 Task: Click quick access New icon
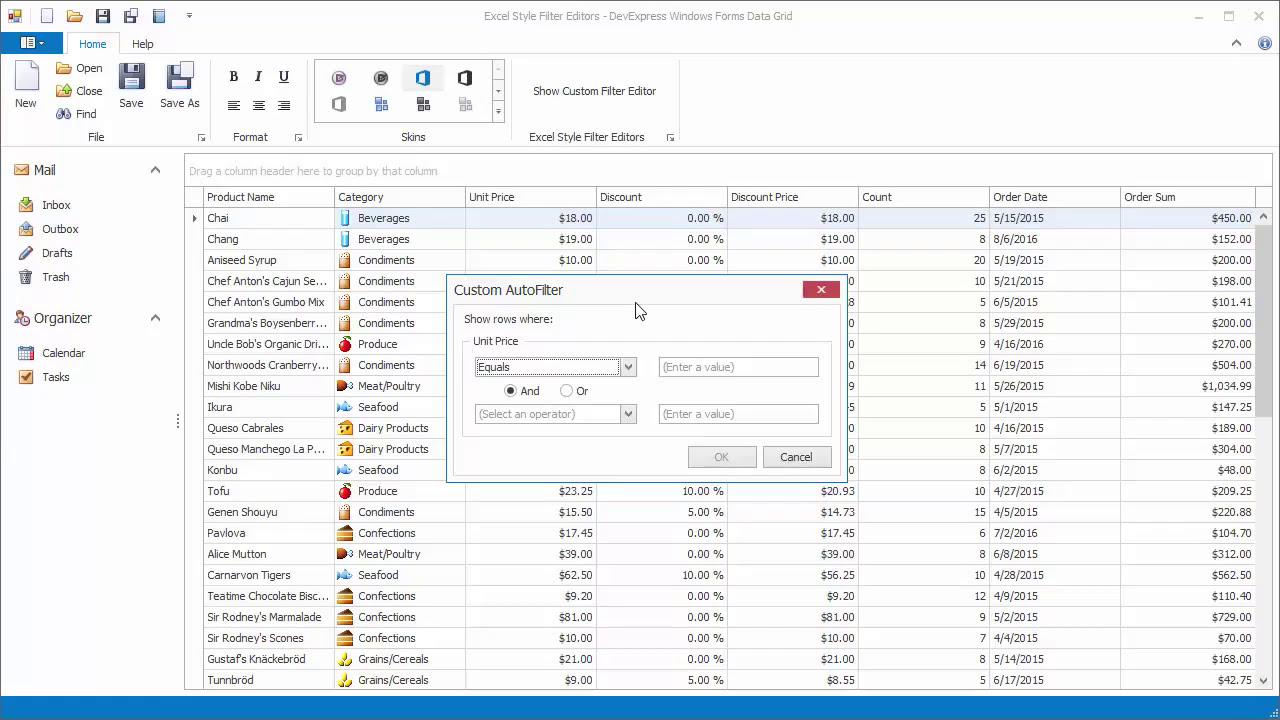pyautogui.click(x=47, y=16)
